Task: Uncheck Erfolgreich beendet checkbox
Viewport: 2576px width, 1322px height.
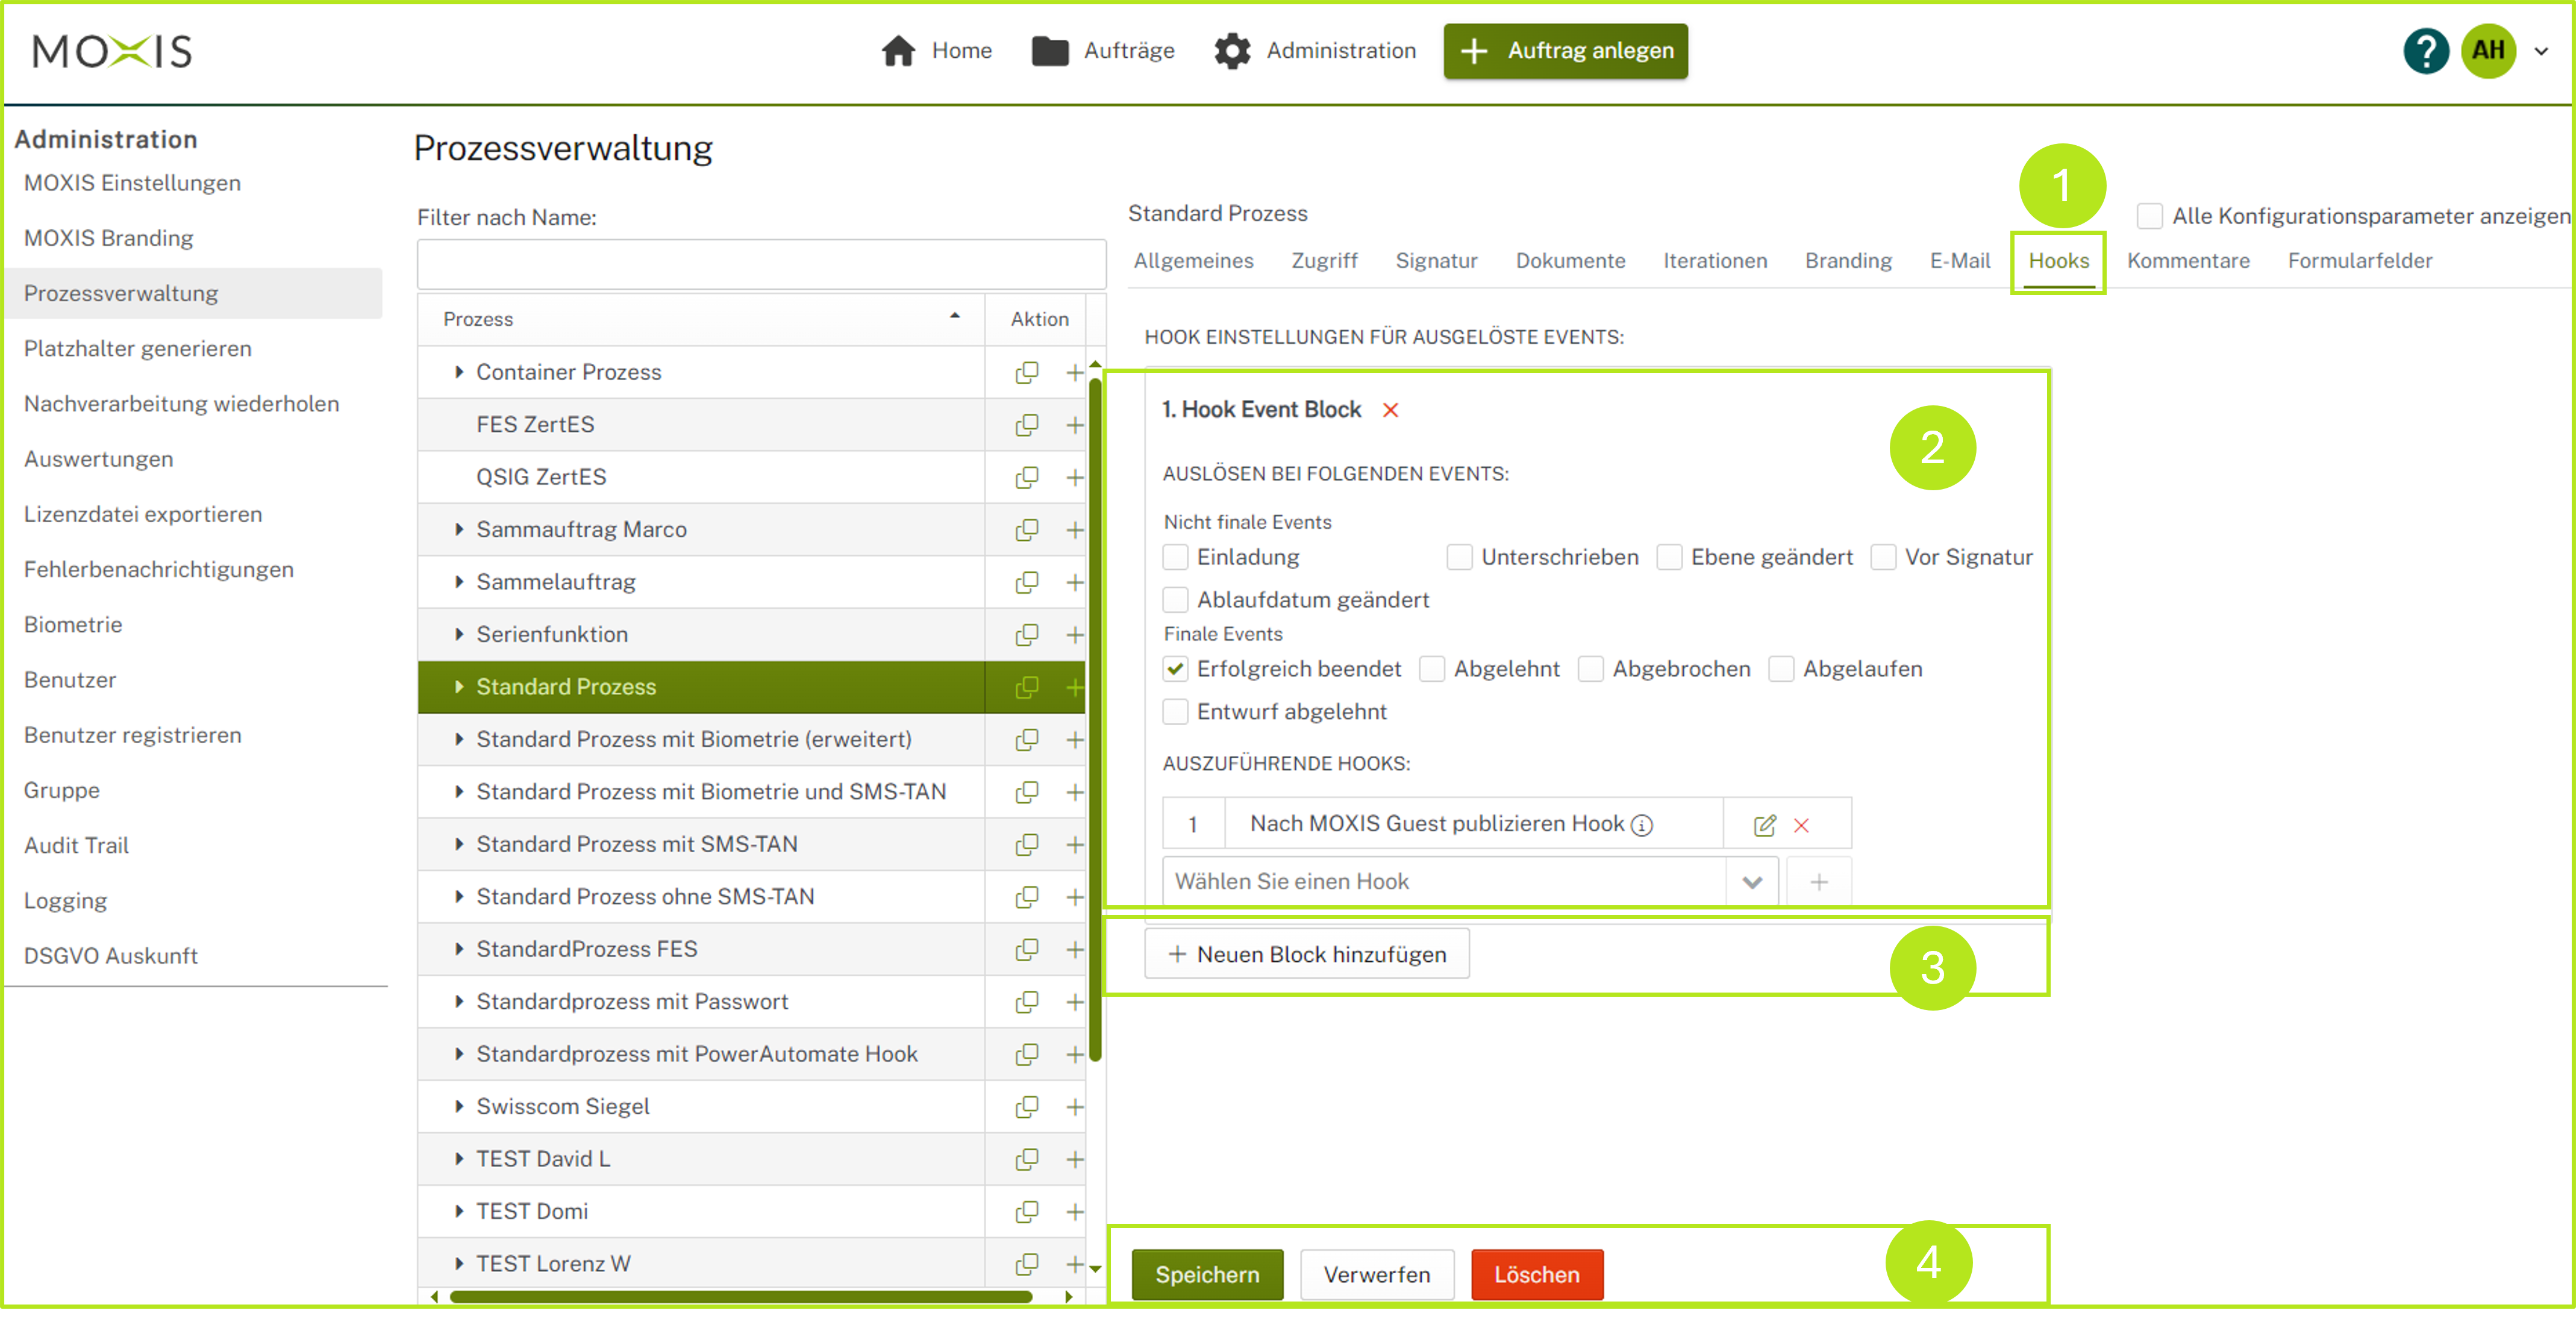Action: click(x=1176, y=669)
